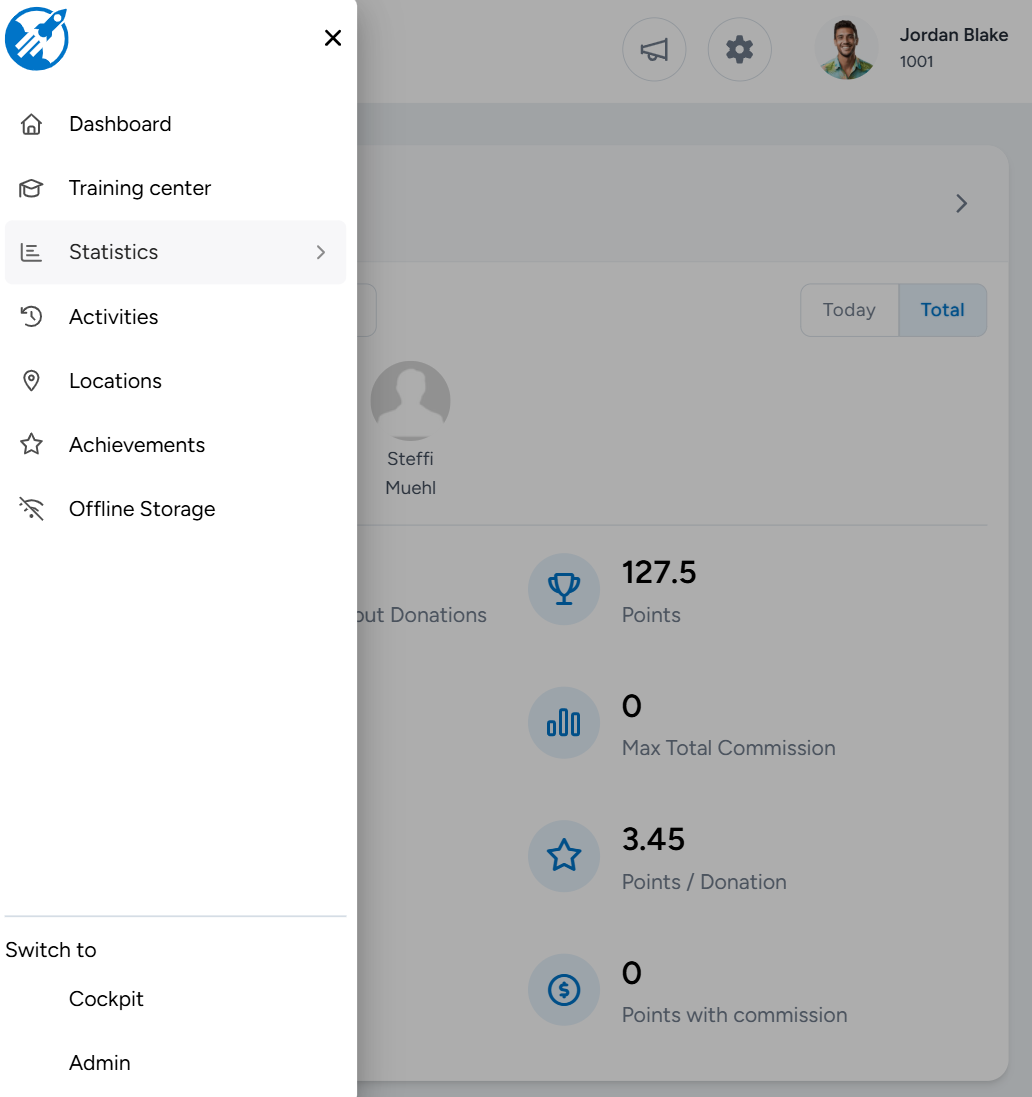1032x1097 pixels.
Task: Click Jordan Blake's profile avatar
Action: coord(847,49)
